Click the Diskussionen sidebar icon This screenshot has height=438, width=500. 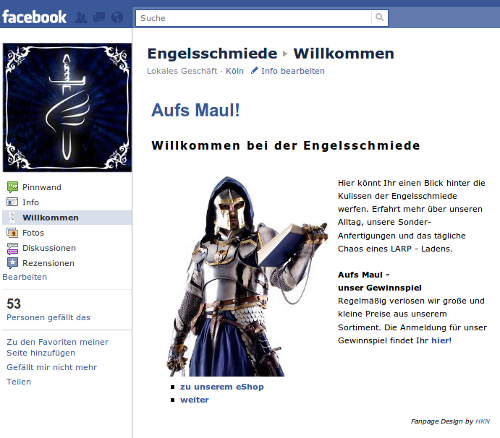[12, 248]
